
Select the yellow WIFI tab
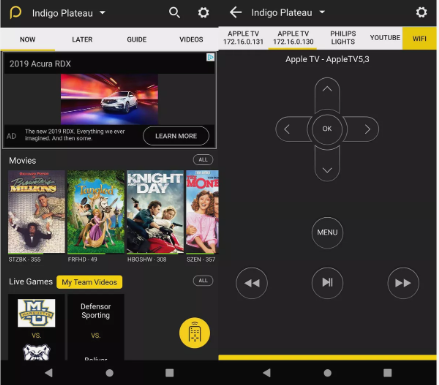tap(419, 38)
